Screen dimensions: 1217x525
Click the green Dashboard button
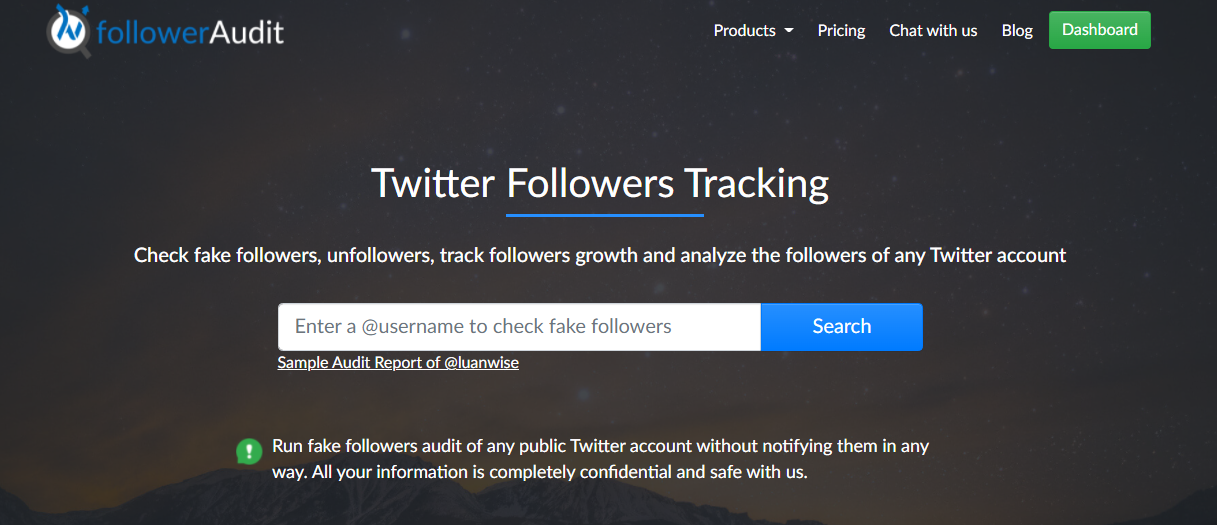1100,30
